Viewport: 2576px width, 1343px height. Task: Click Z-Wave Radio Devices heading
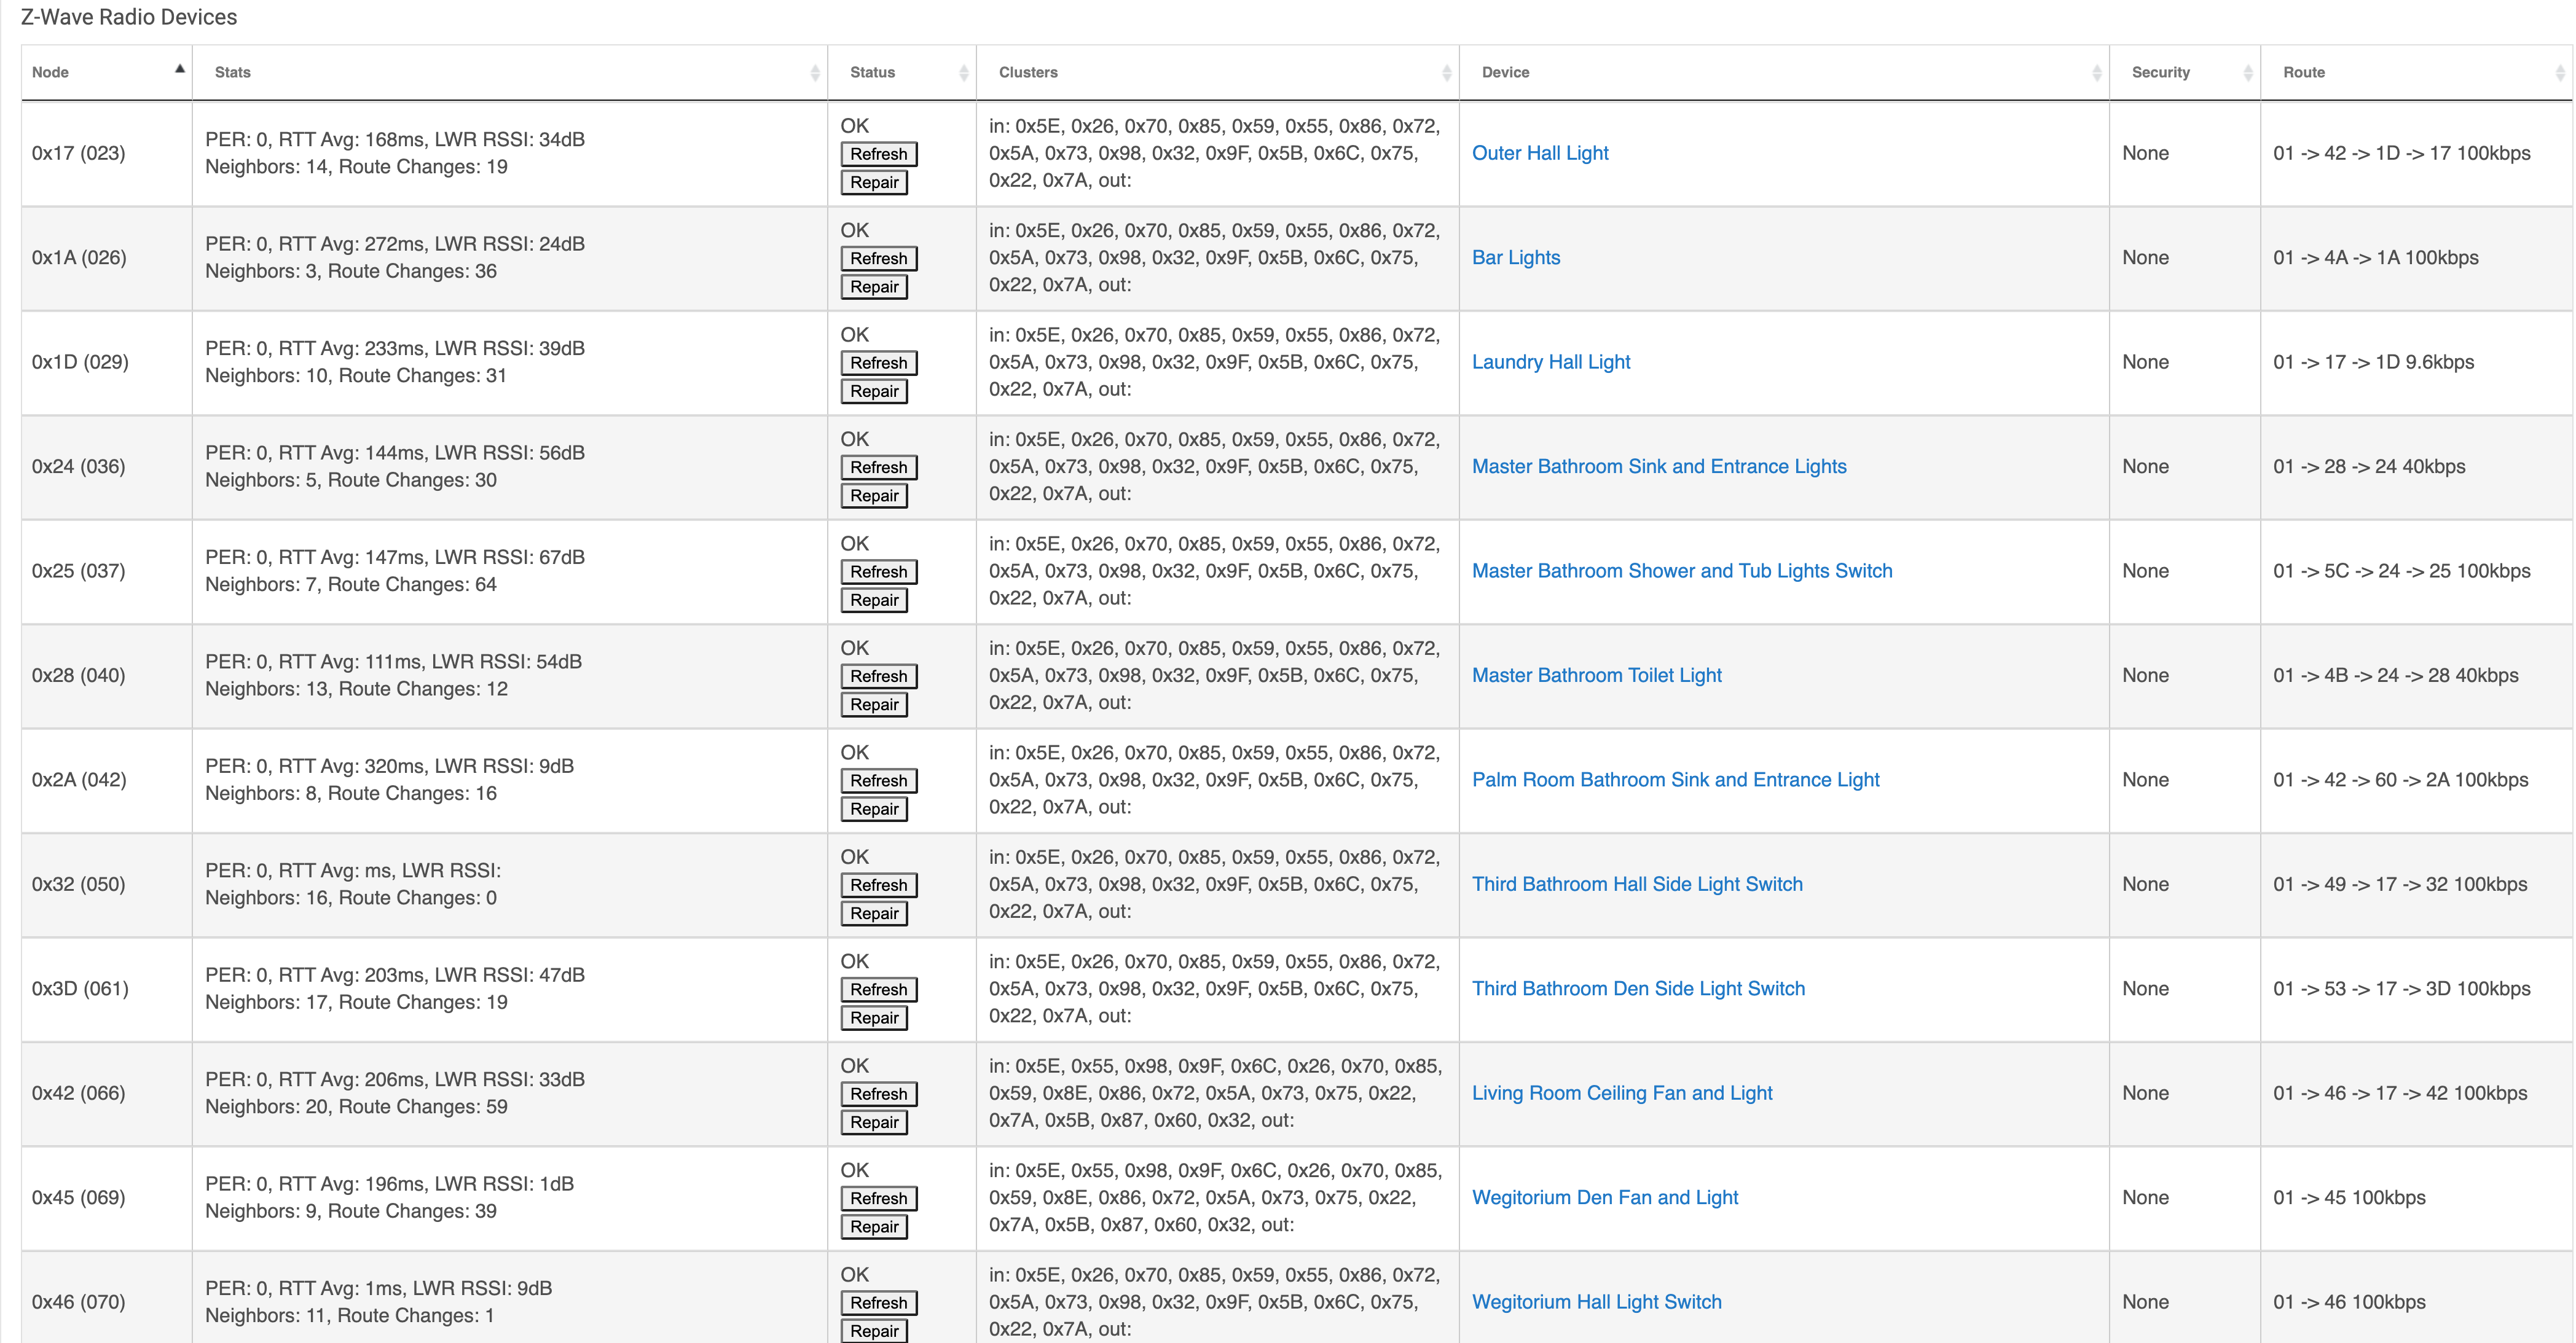click(x=129, y=17)
